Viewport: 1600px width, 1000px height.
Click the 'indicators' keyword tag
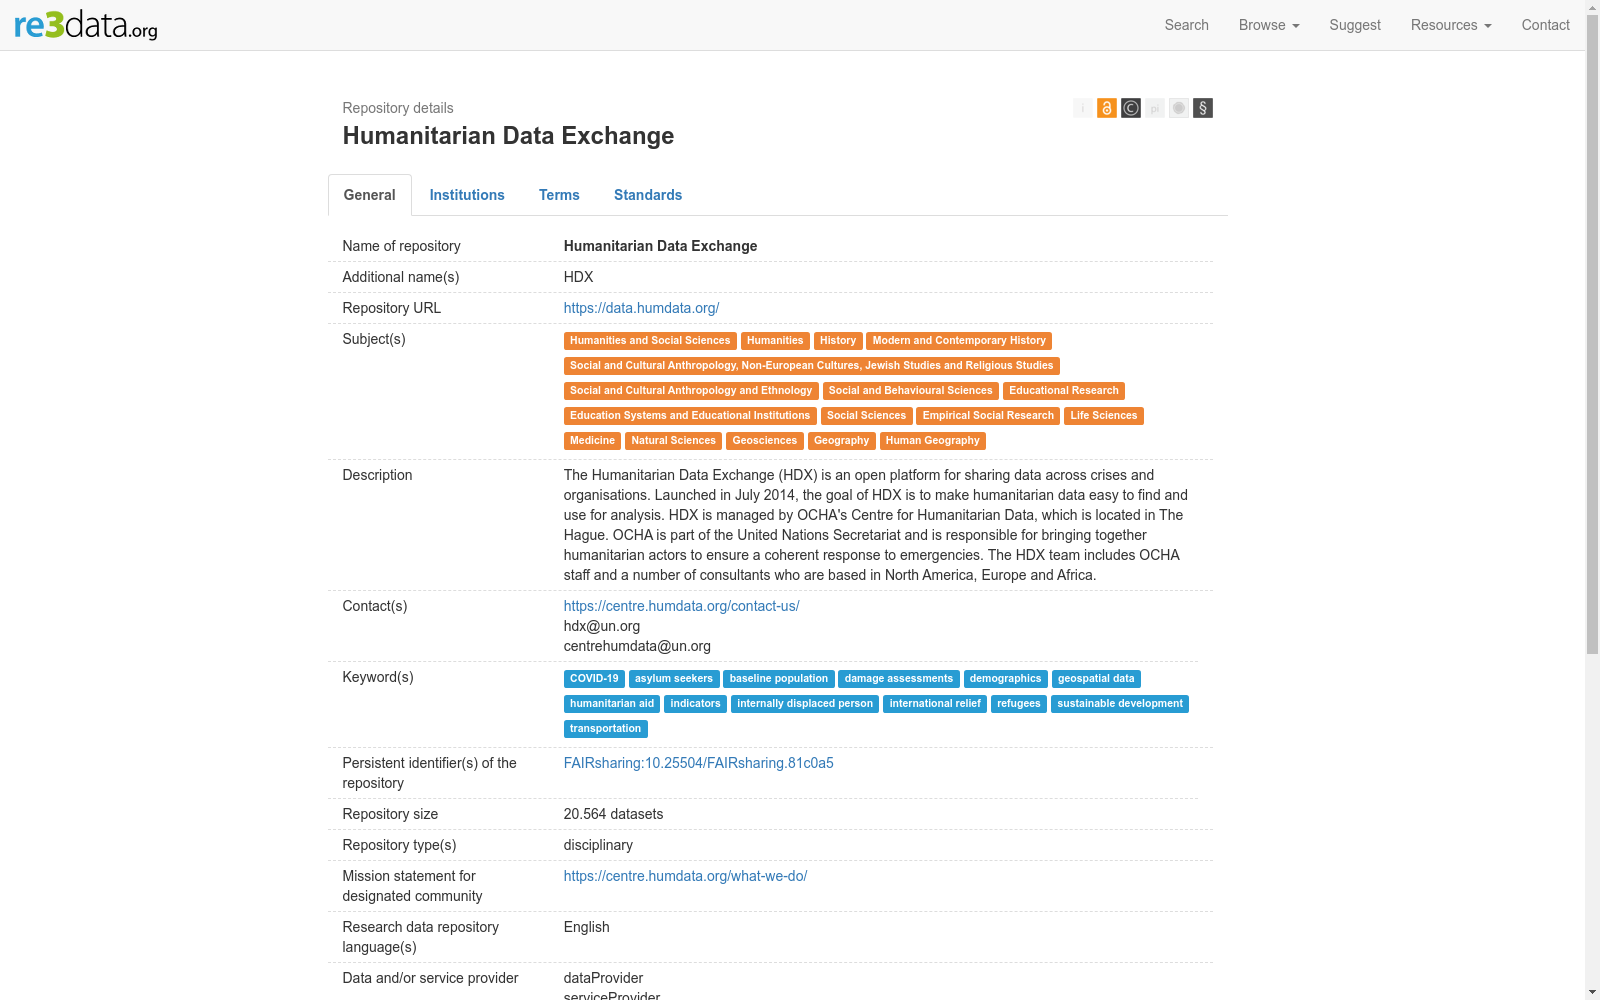coord(695,704)
